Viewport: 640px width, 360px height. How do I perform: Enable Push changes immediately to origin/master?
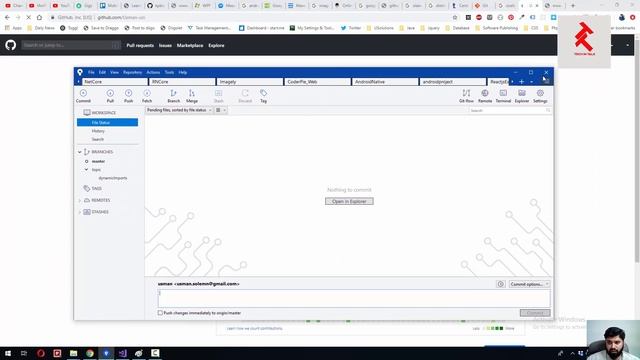coord(160,313)
